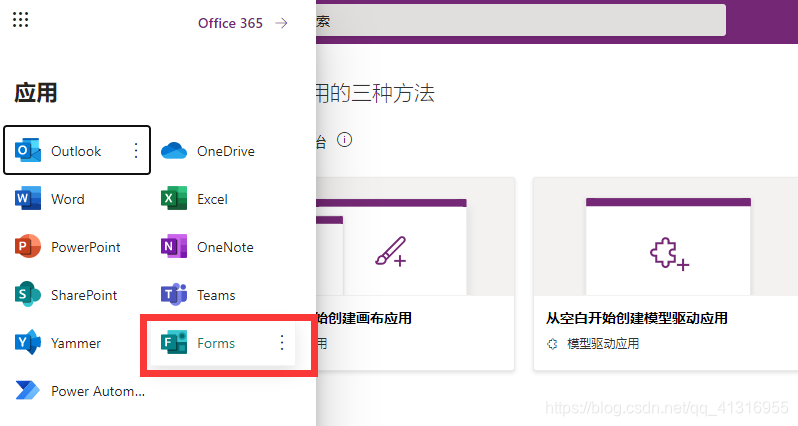The height and width of the screenshot is (426, 798).
Task: Open the PowerPoint app icon
Action: 27,247
